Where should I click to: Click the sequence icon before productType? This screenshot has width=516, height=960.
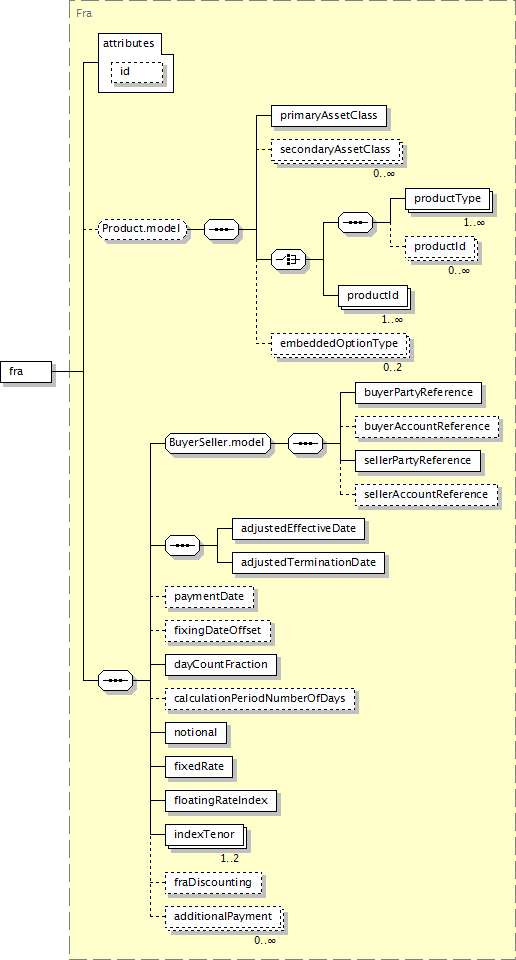pyautogui.click(x=356, y=222)
